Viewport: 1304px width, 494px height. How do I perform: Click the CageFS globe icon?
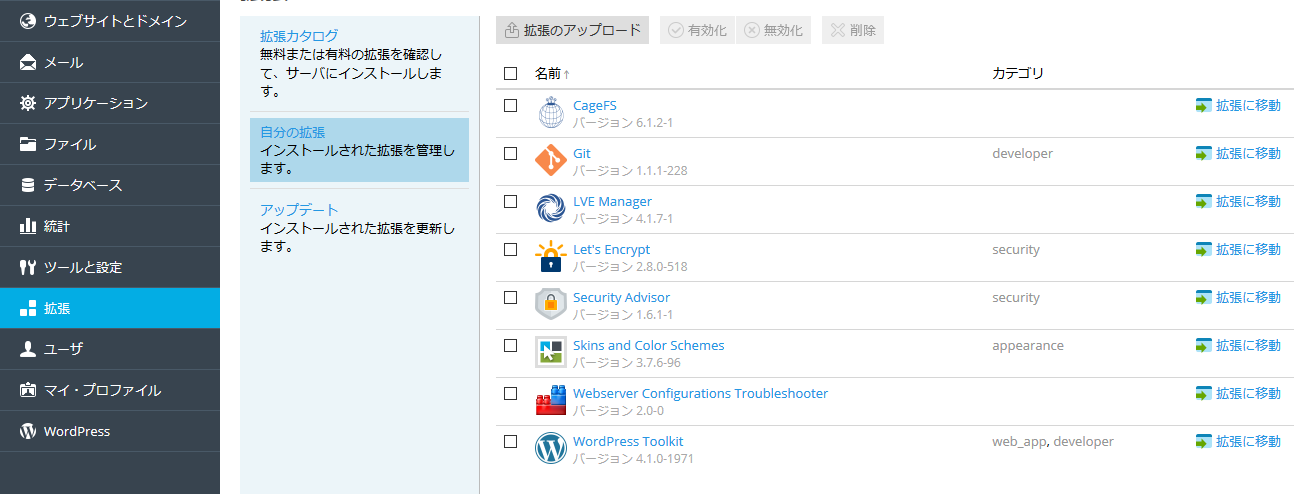550,113
